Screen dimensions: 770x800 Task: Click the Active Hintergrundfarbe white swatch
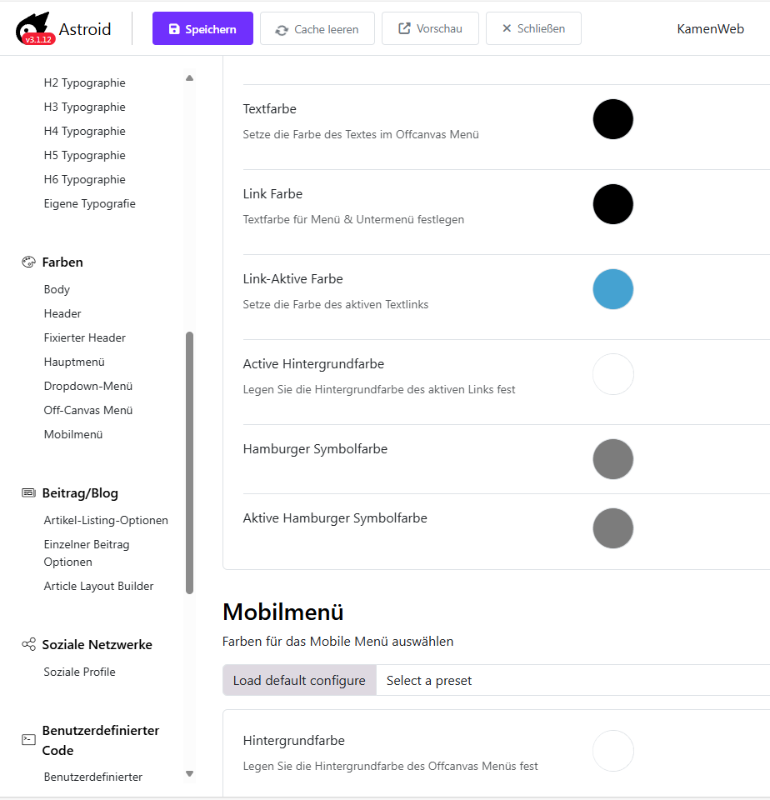pyautogui.click(x=613, y=374)
